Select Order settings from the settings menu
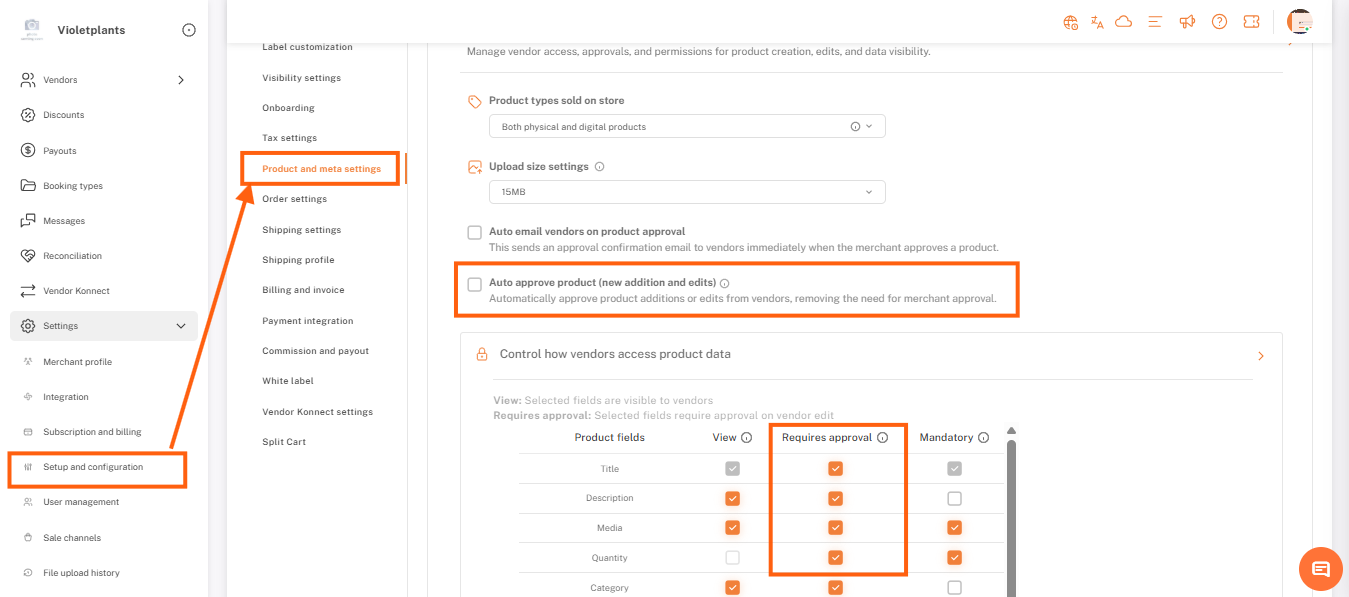Screen dimensions: 1349x597 [294, 199]
